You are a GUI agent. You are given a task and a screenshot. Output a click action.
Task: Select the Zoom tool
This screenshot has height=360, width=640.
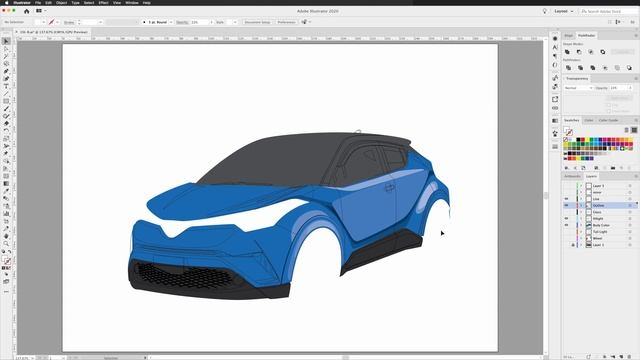(x=6, y=244)
